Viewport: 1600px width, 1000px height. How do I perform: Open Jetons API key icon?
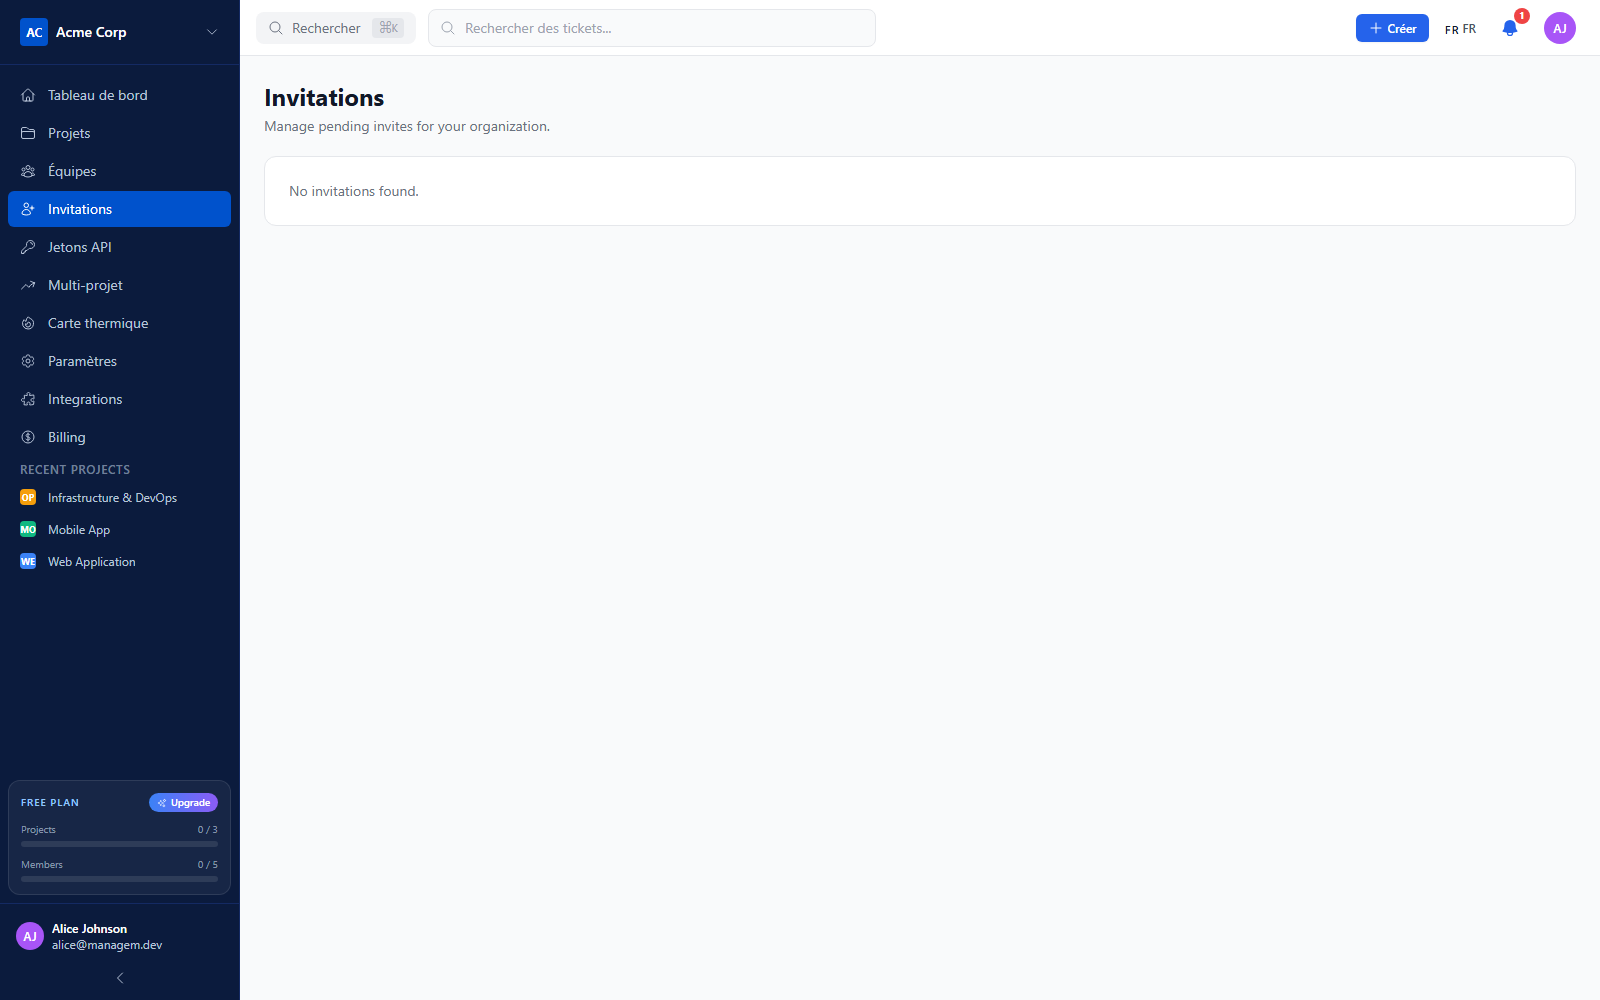[x=28, y=247]
